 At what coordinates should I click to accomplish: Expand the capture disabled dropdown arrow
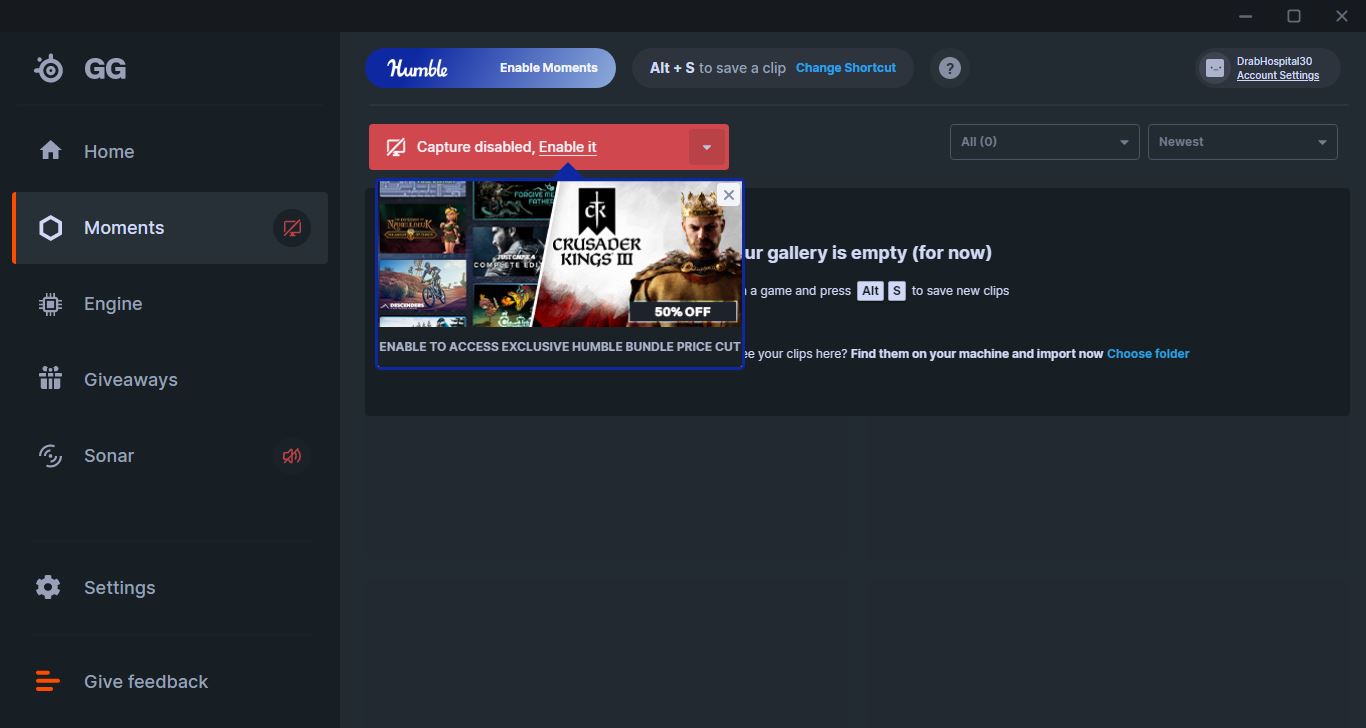pyautogui.click(x=706, y=147)
